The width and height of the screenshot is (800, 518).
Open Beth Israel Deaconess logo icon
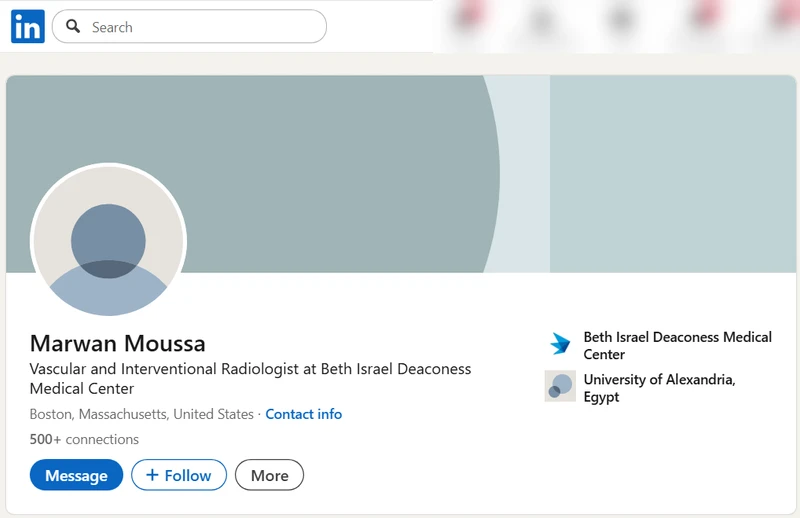[x=560, y=345]
